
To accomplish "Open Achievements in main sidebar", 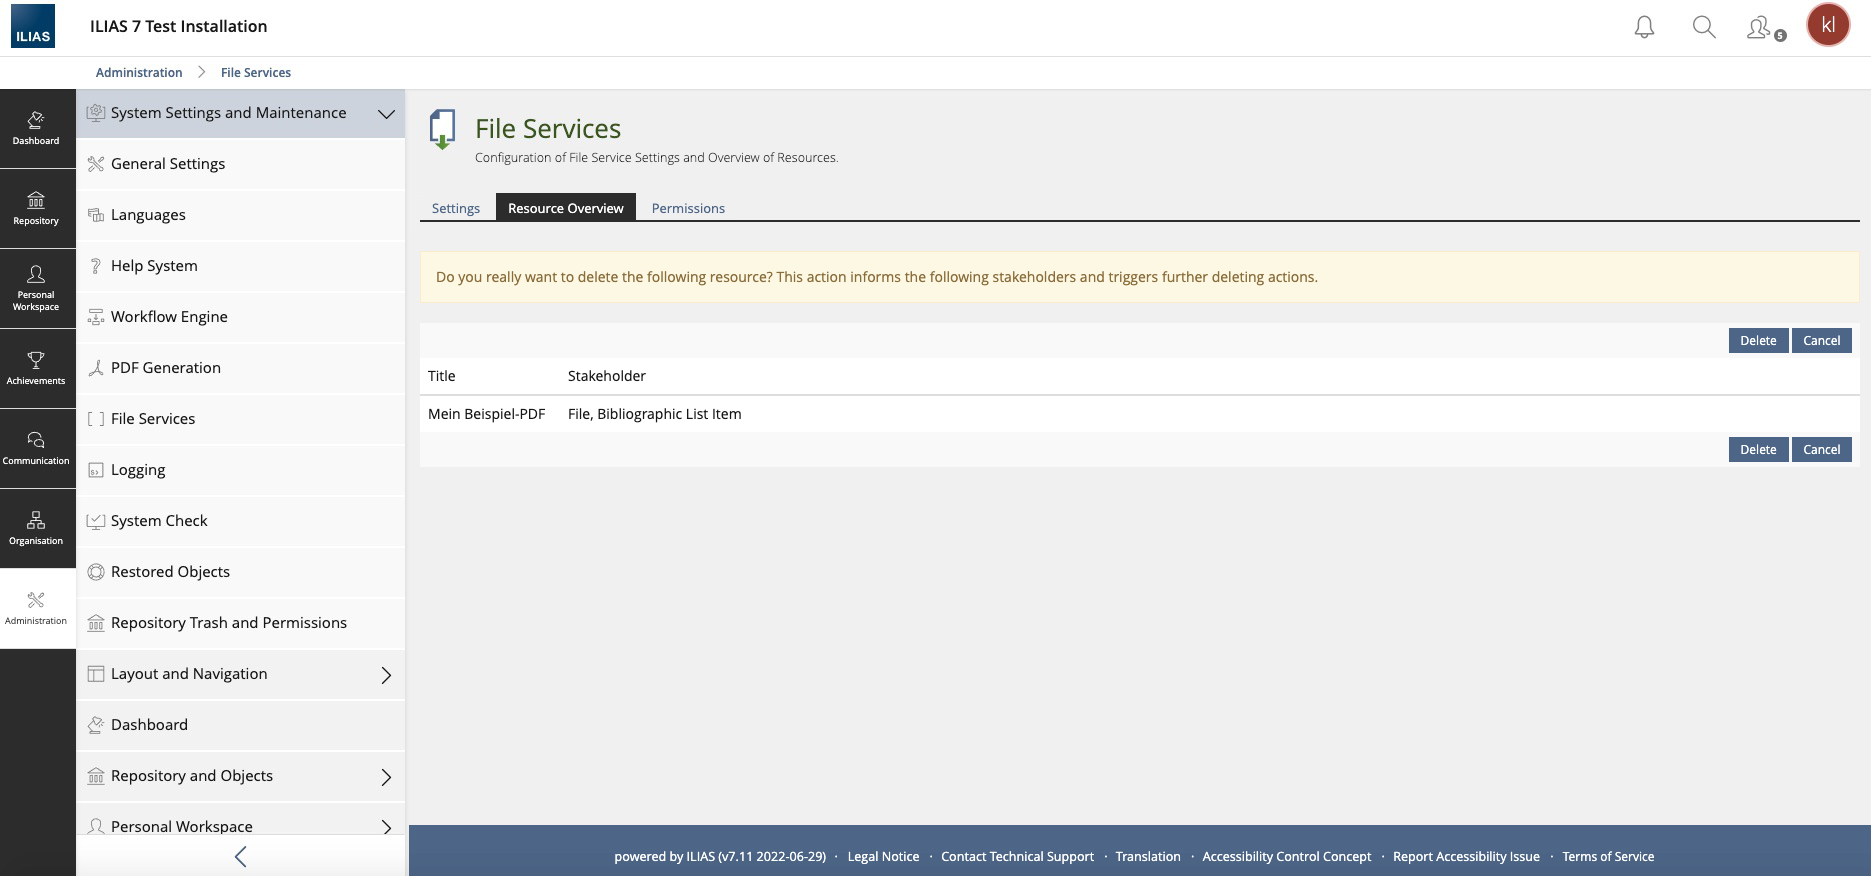I will 36,368.
